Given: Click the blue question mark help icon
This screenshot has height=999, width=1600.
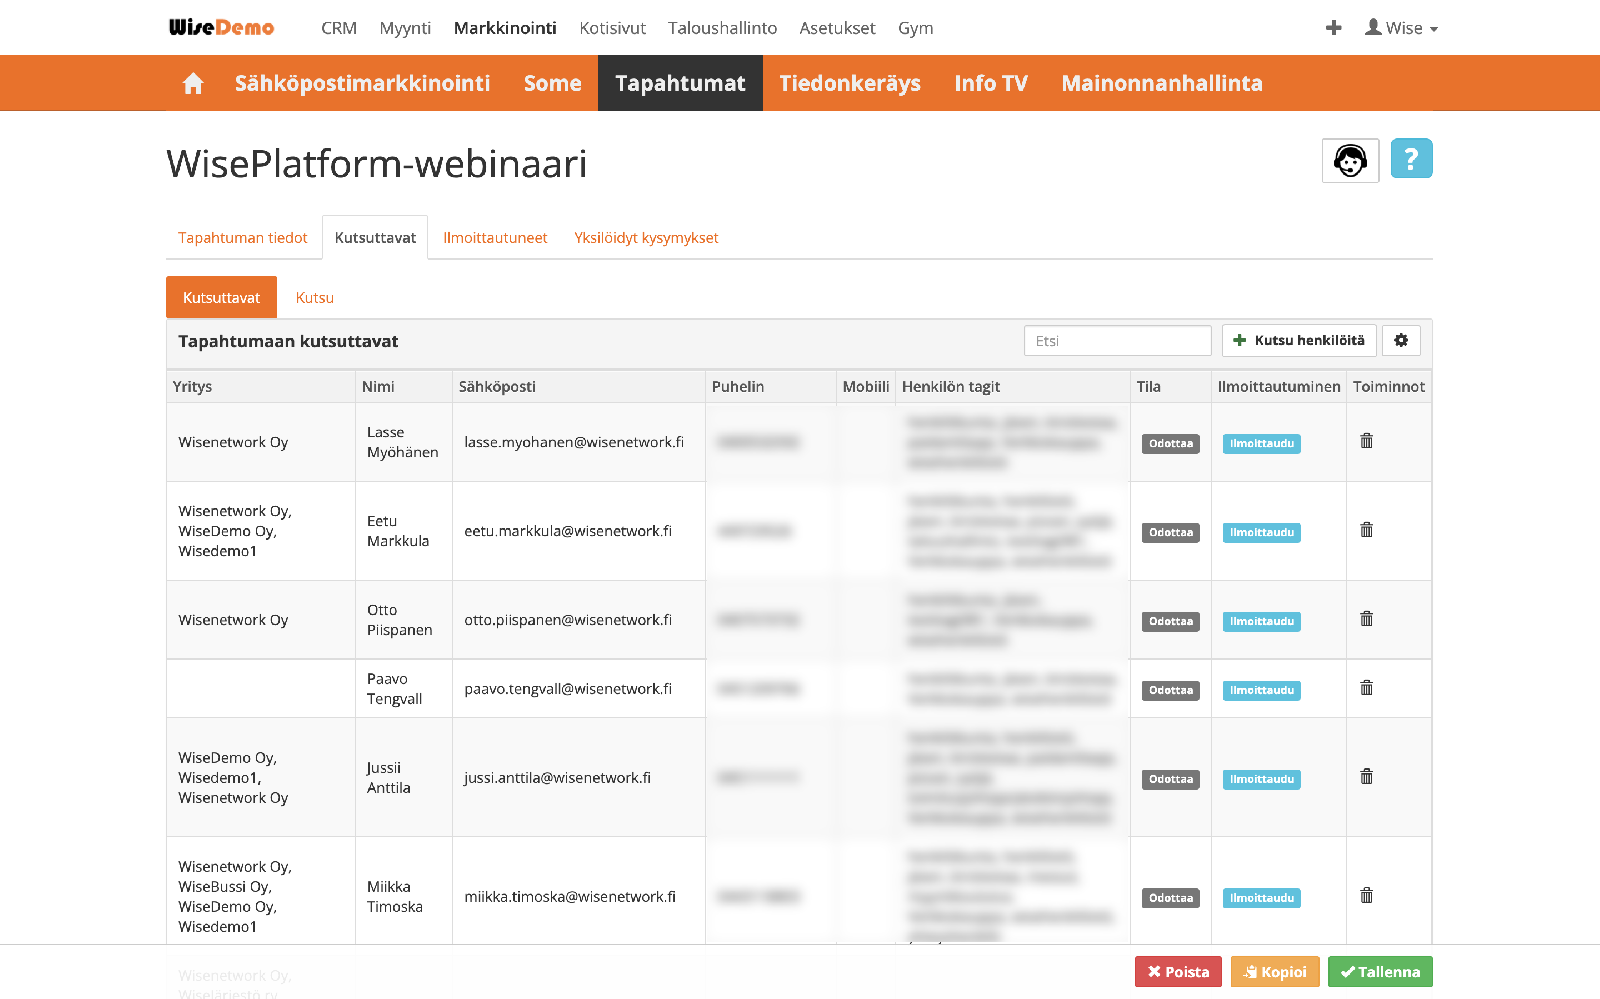Looking at the screenshot, I should coord(1411,158).
